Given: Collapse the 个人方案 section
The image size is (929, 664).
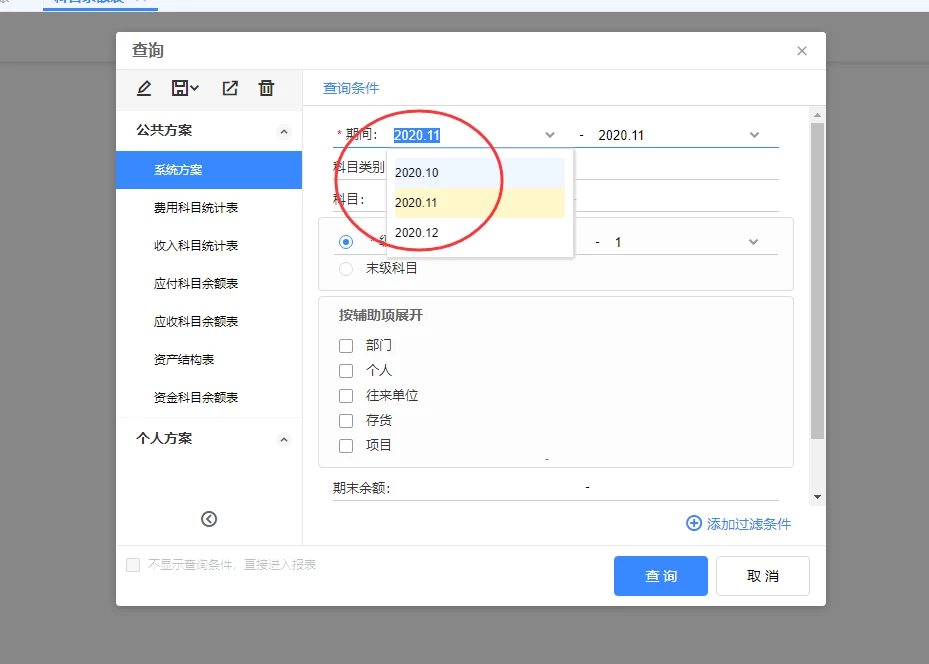Looking at the screenshot, I should (283, 439).
